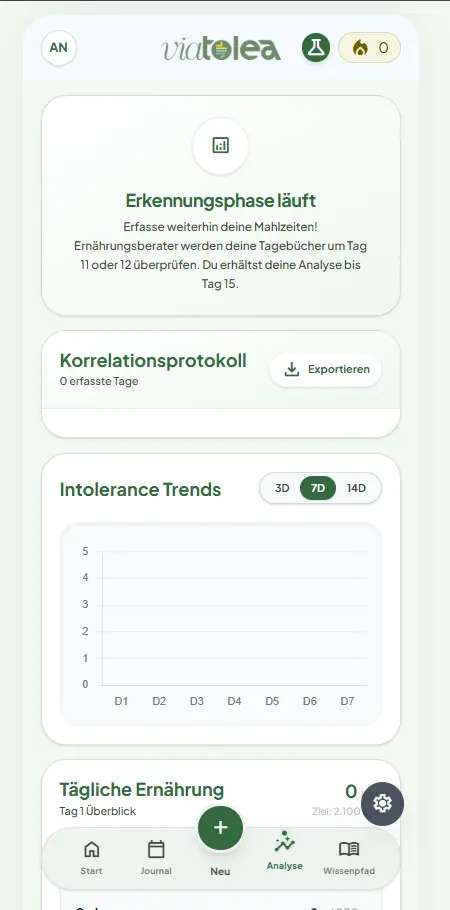Viewport: 450px width, 910px height.
Task: Click the lab flask icon
Action: tap(316, 48)
